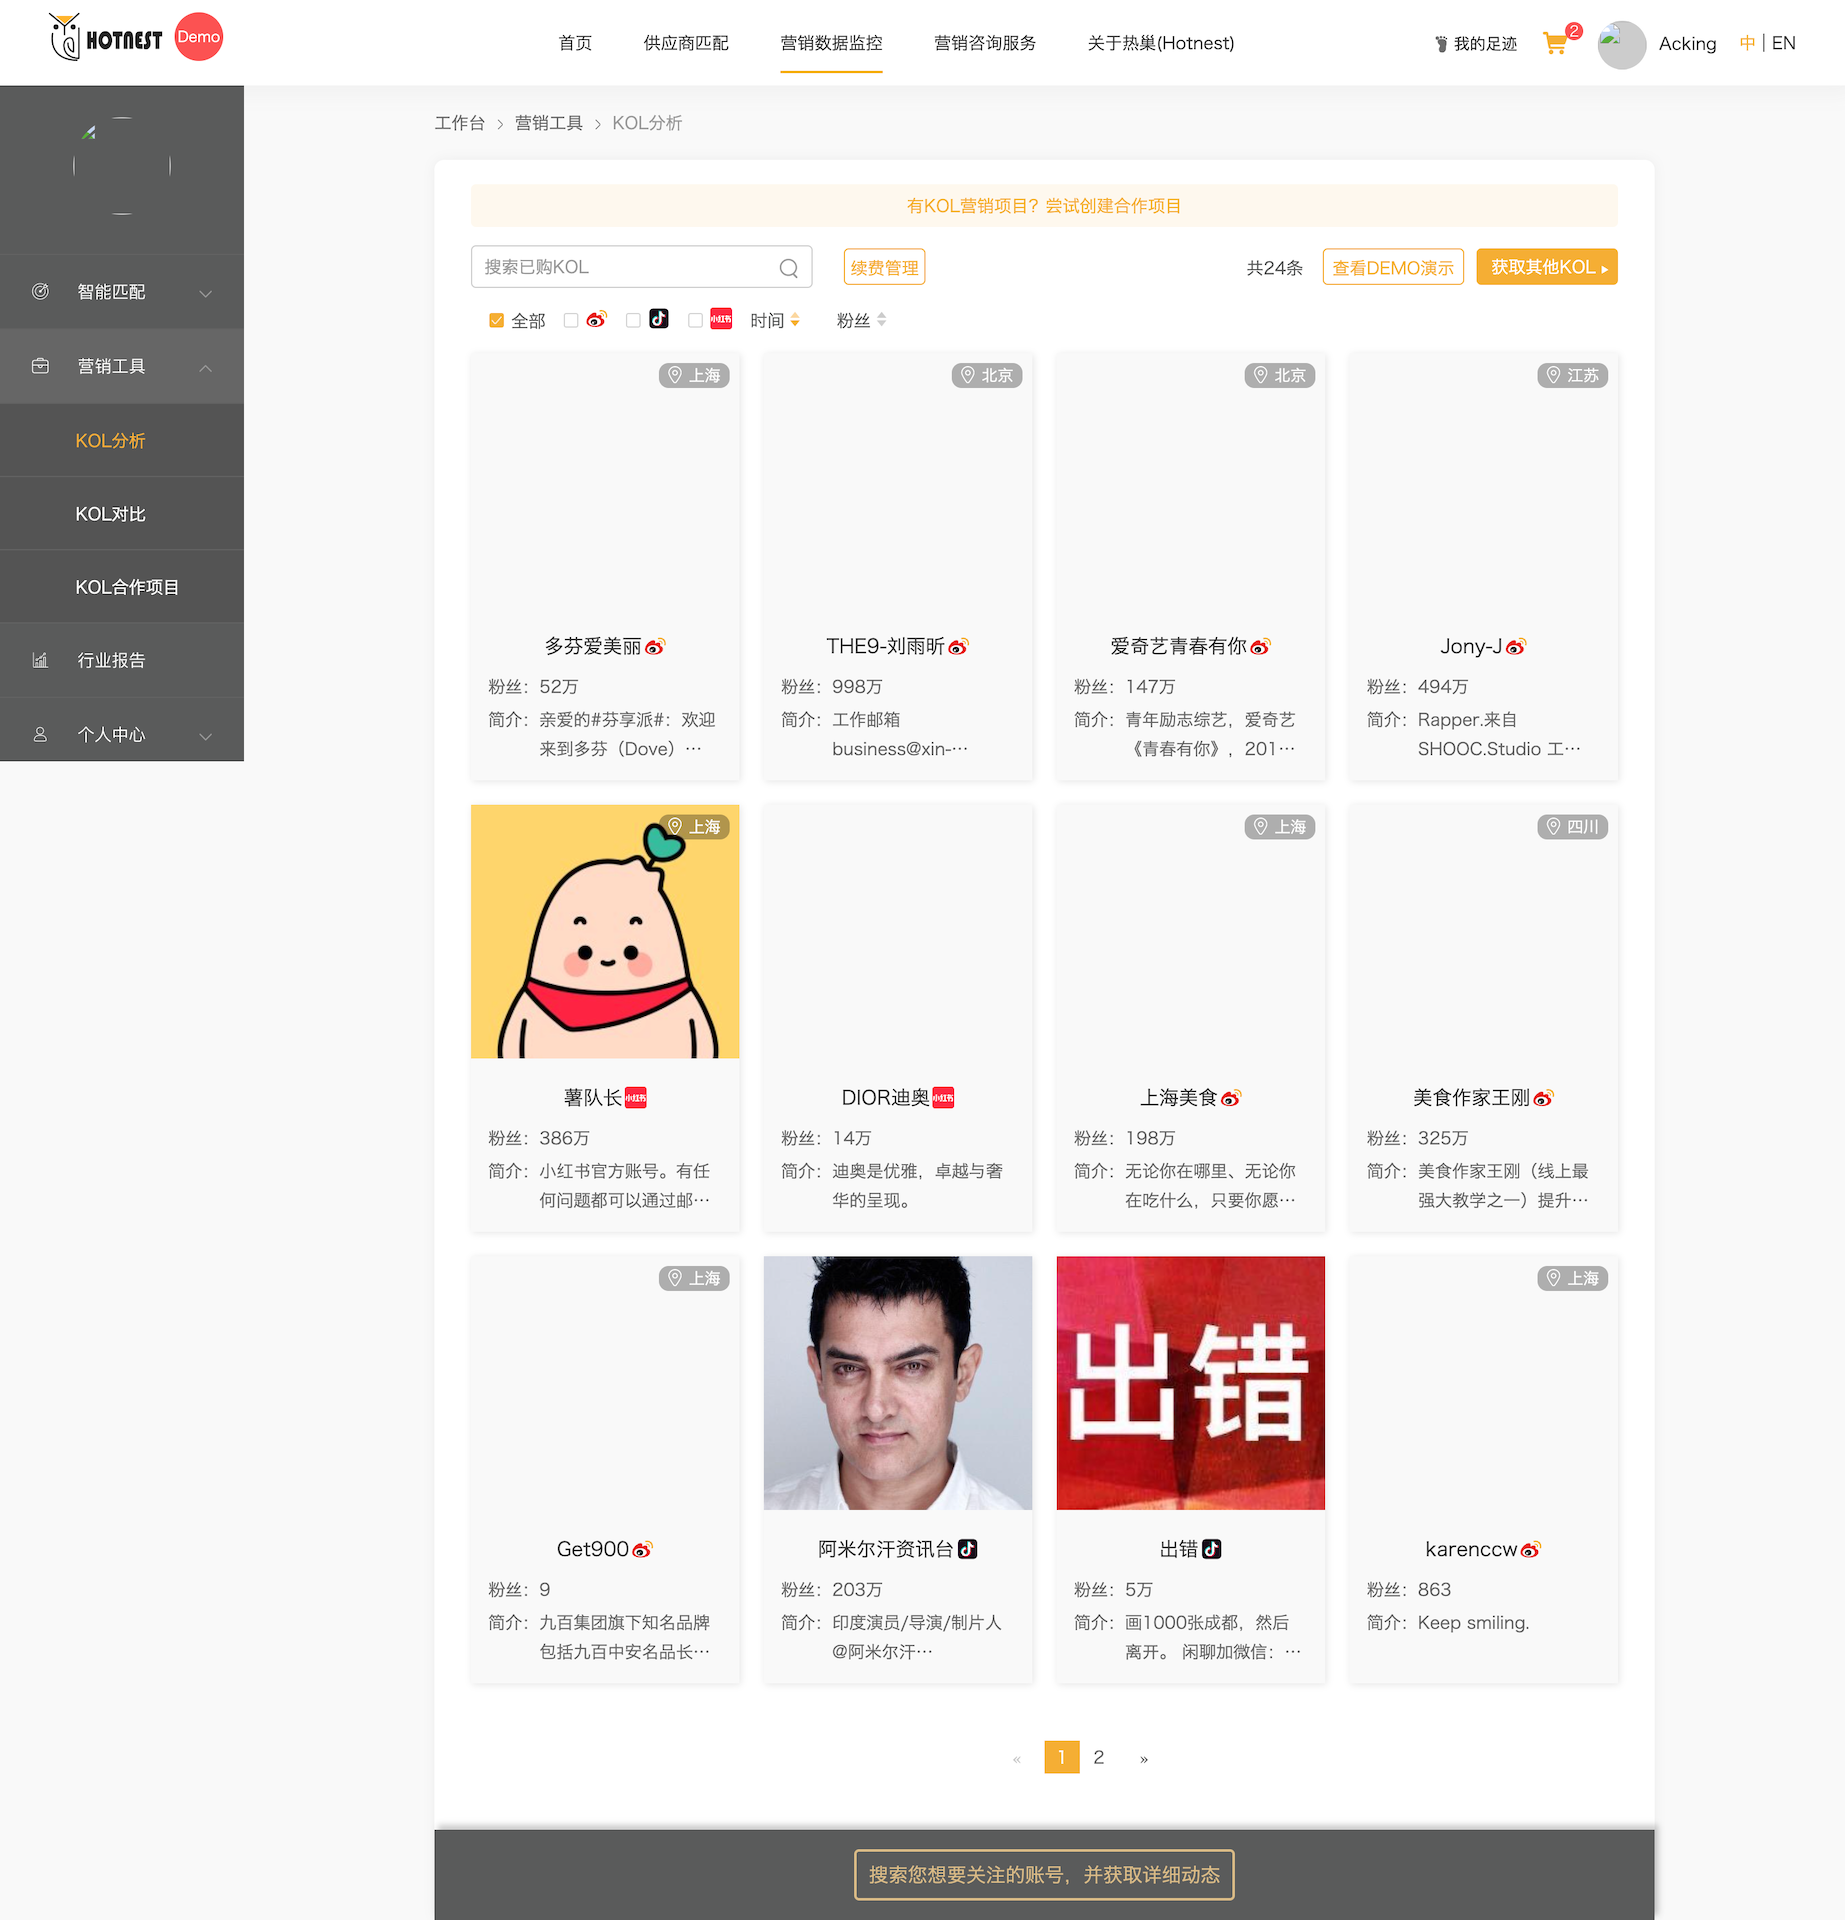Click the user avatar next to Acking
Viewport: 1845px width, 1920px height.
[1621, 44]
